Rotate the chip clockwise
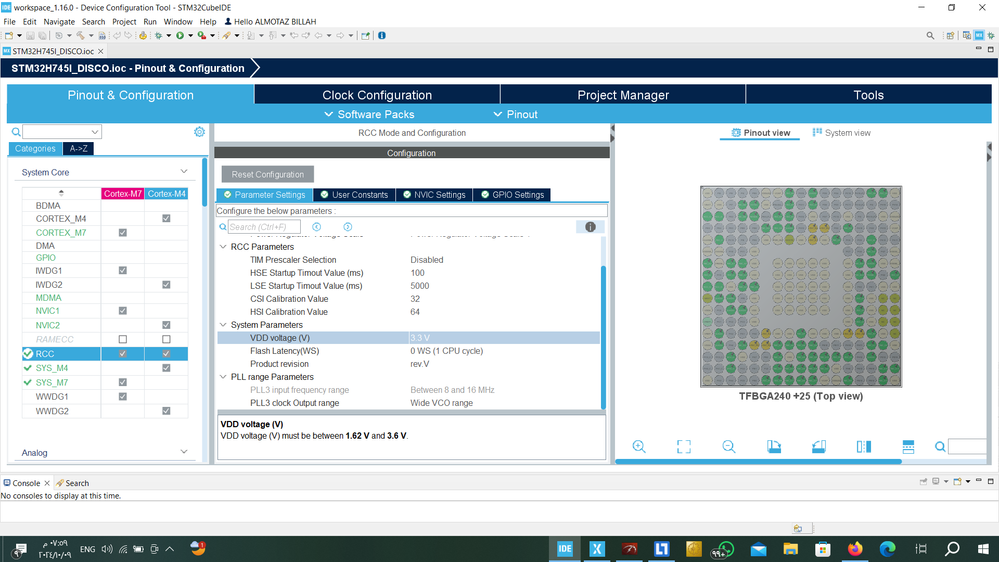 [774, 447]
